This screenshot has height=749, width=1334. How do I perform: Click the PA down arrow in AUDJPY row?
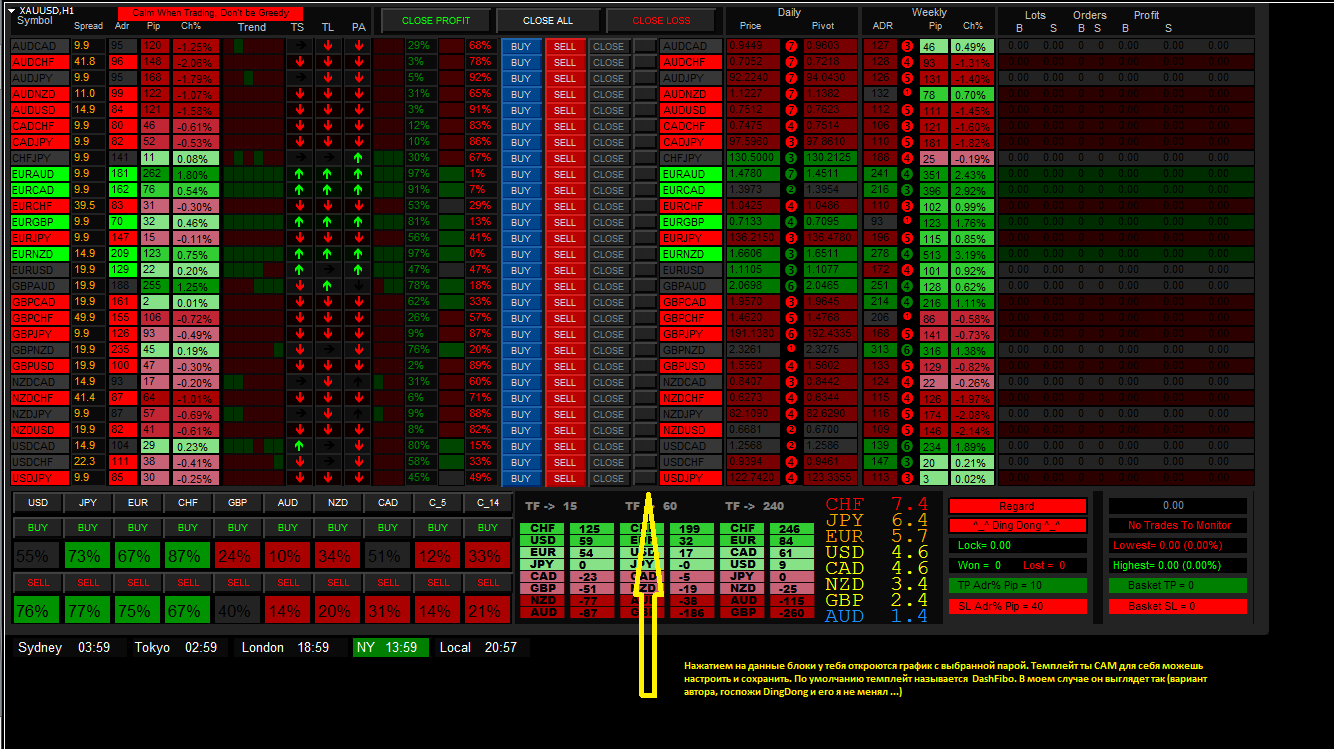pyautogui.click(x=358, y=78)
